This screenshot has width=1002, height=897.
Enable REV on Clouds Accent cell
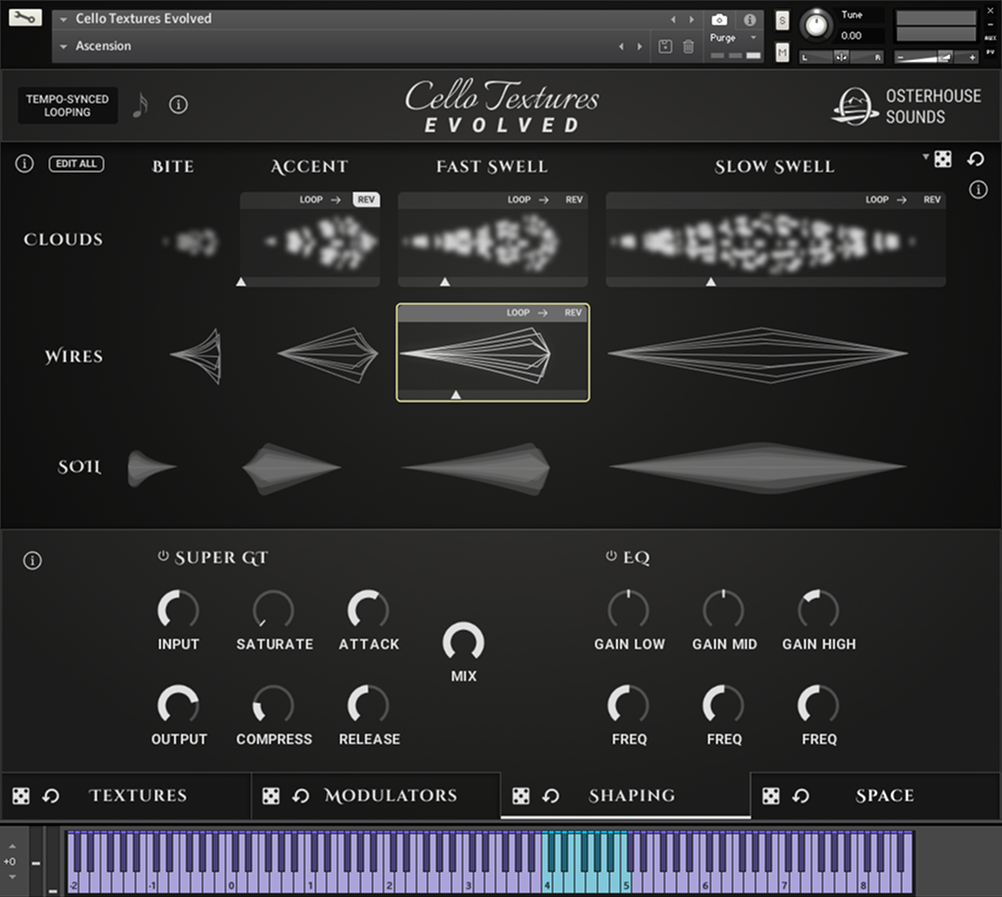coord(366,200)
